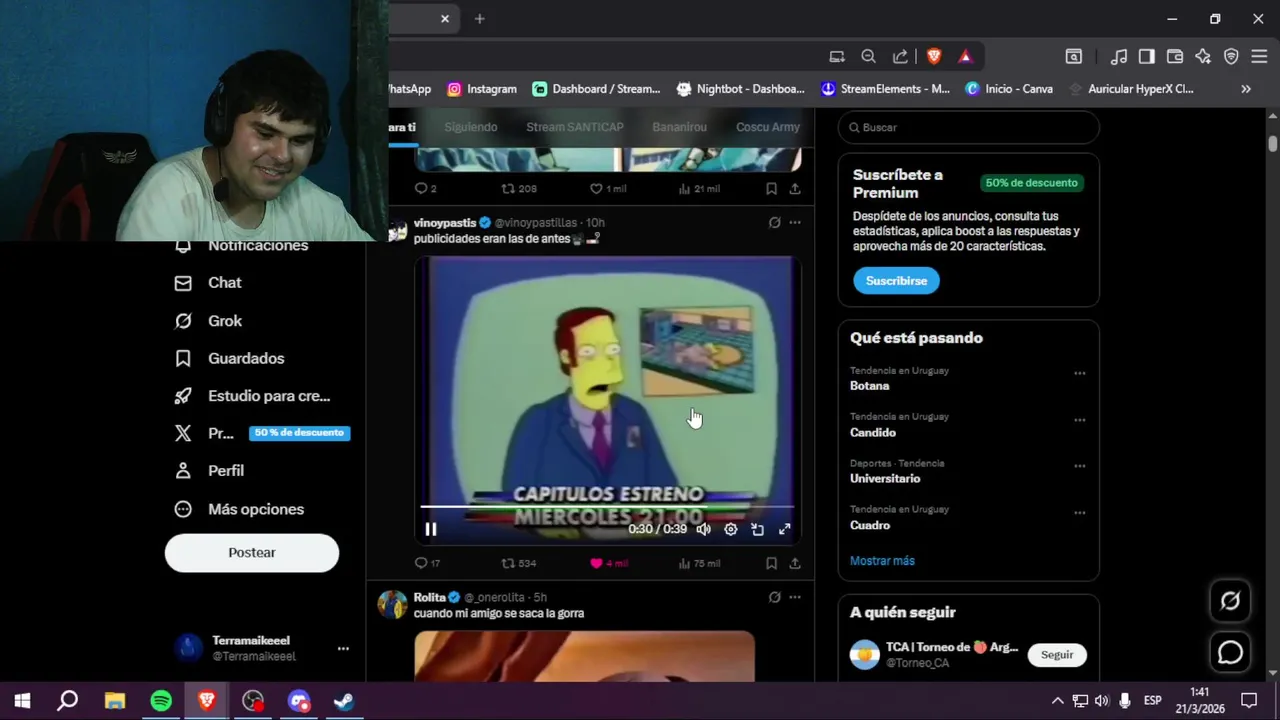Click Mostrar más under trends
The height and width of the screenshot is (720, 1280).
pos(882,561)
